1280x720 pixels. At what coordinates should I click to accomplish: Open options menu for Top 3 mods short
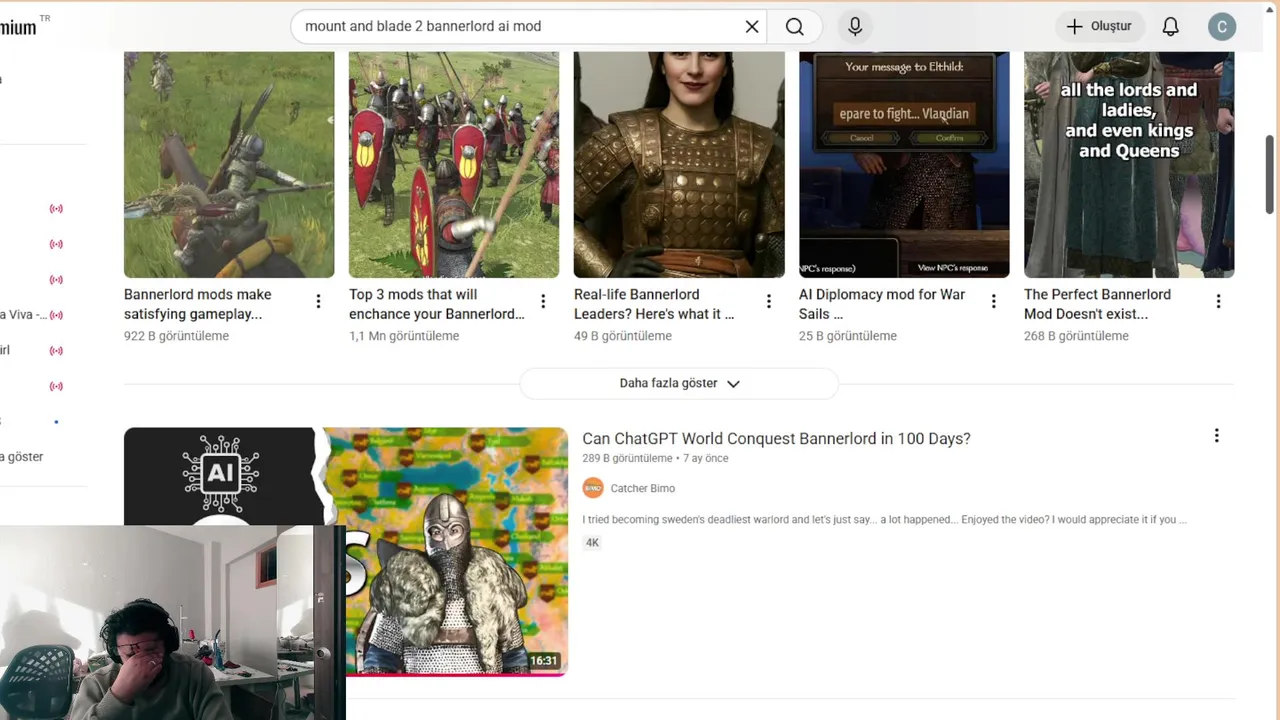tap(543, 301)
